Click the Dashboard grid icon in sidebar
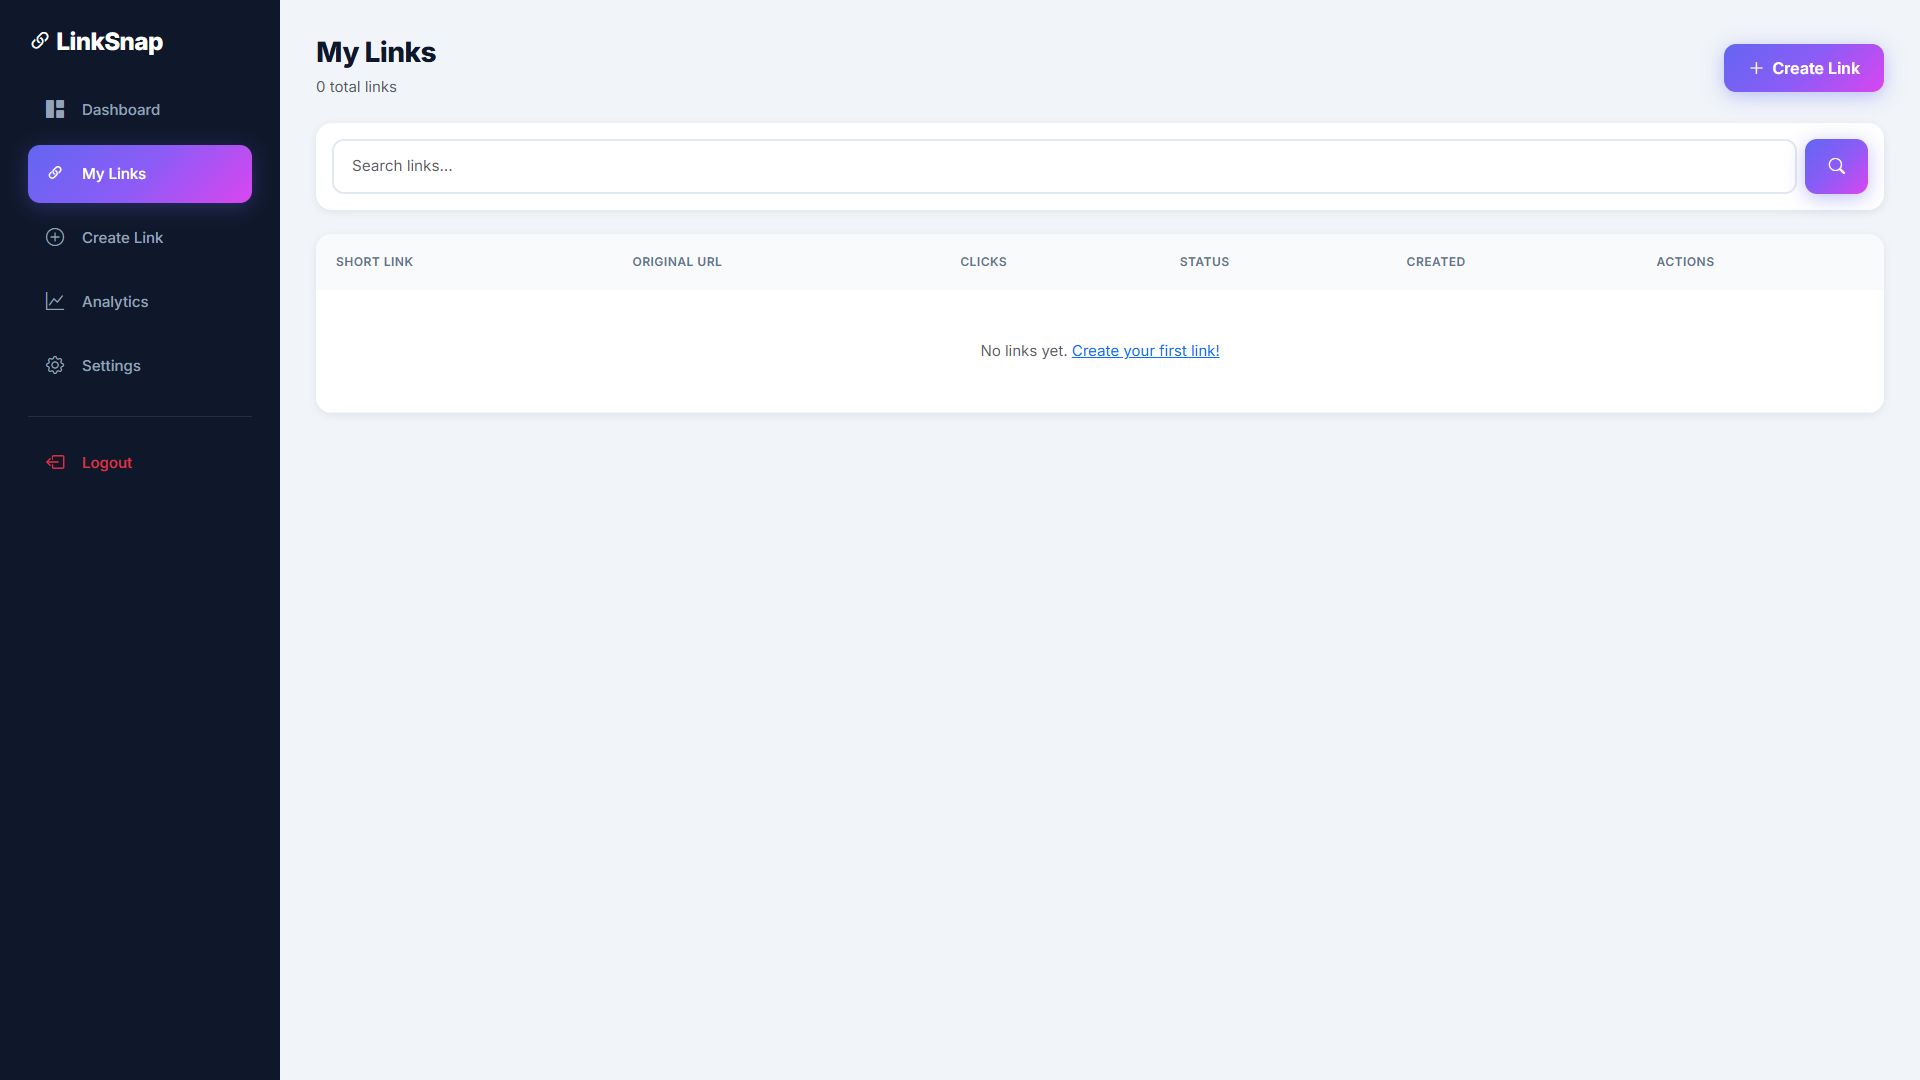Viewport: 1920px width, 1080px height. tap(55, 109)
